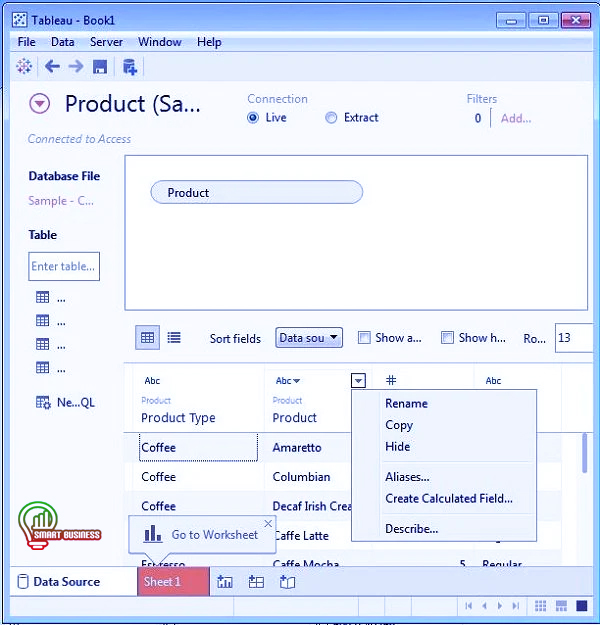Open the Server menu

tap(106, 42)
